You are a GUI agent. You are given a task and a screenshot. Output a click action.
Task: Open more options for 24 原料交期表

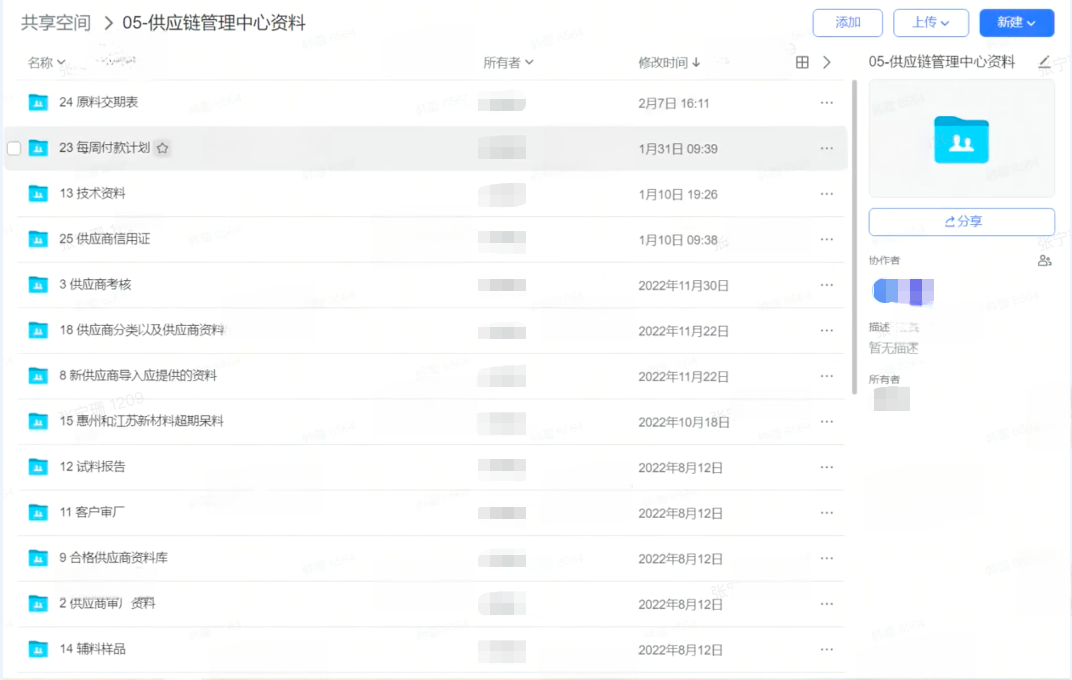826,103
